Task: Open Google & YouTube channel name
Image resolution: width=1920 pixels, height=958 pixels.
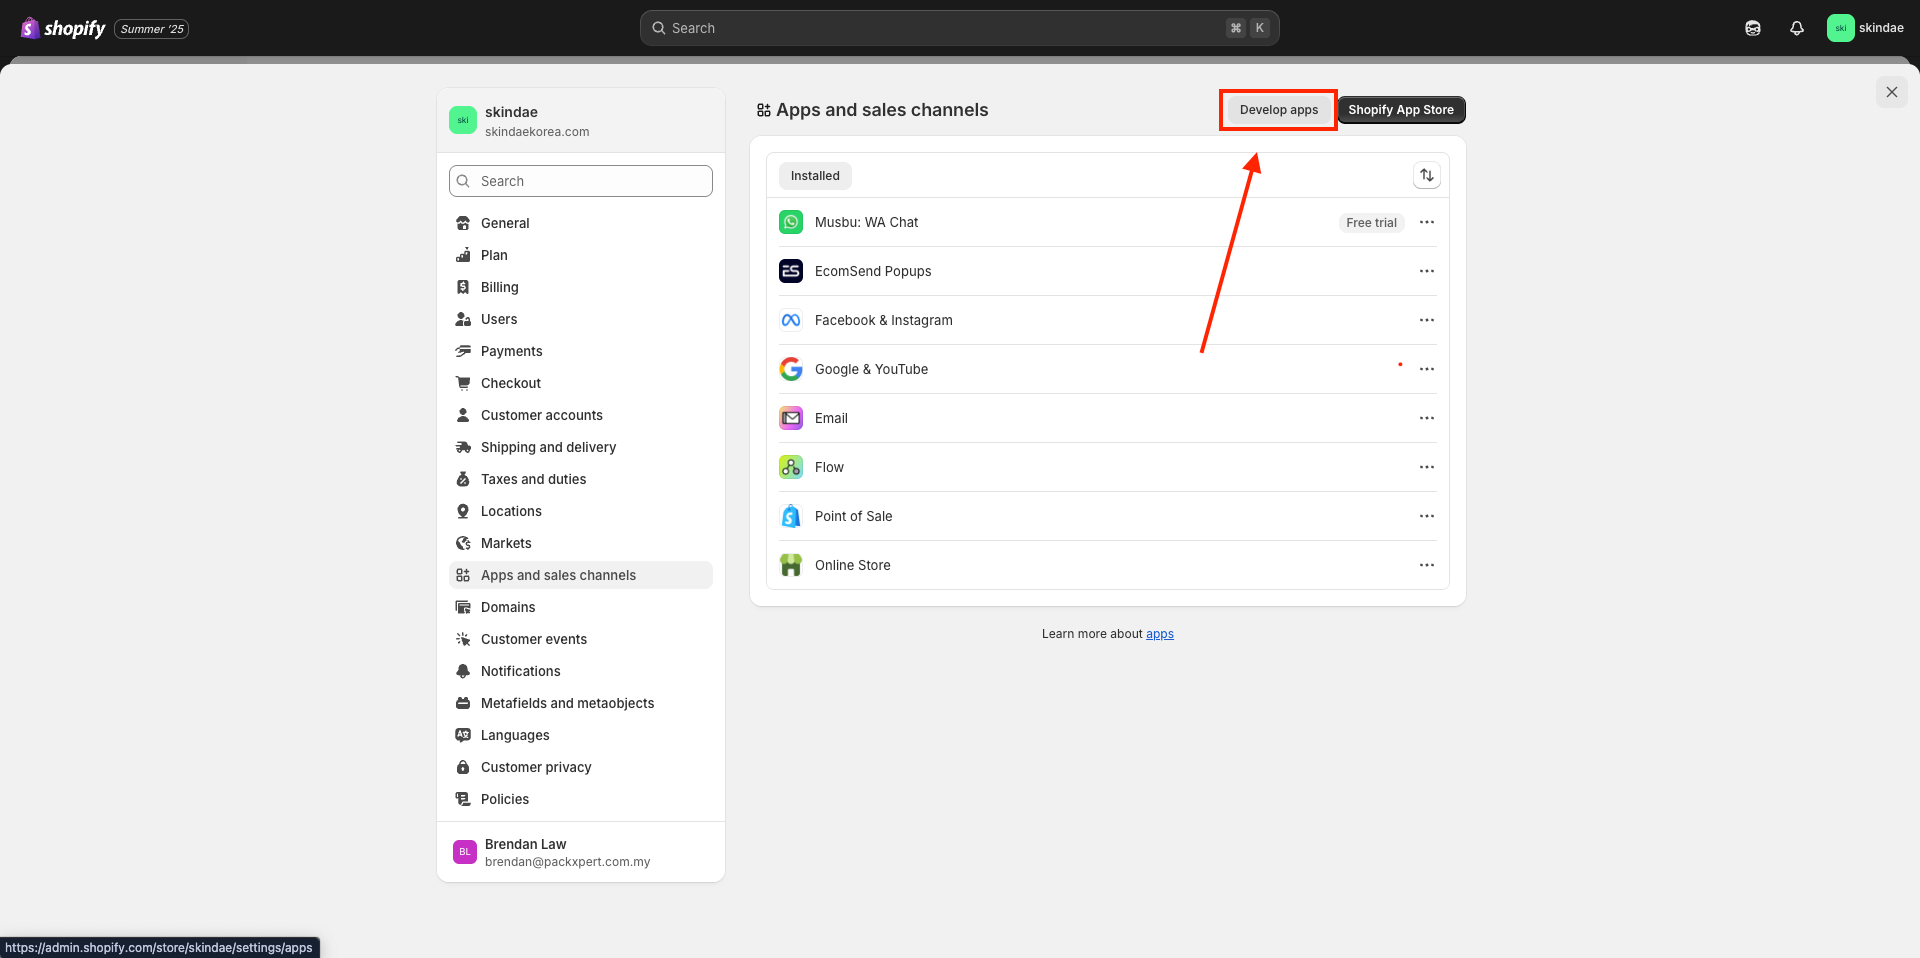Action: pyautogui.click(x=871, y=369)
